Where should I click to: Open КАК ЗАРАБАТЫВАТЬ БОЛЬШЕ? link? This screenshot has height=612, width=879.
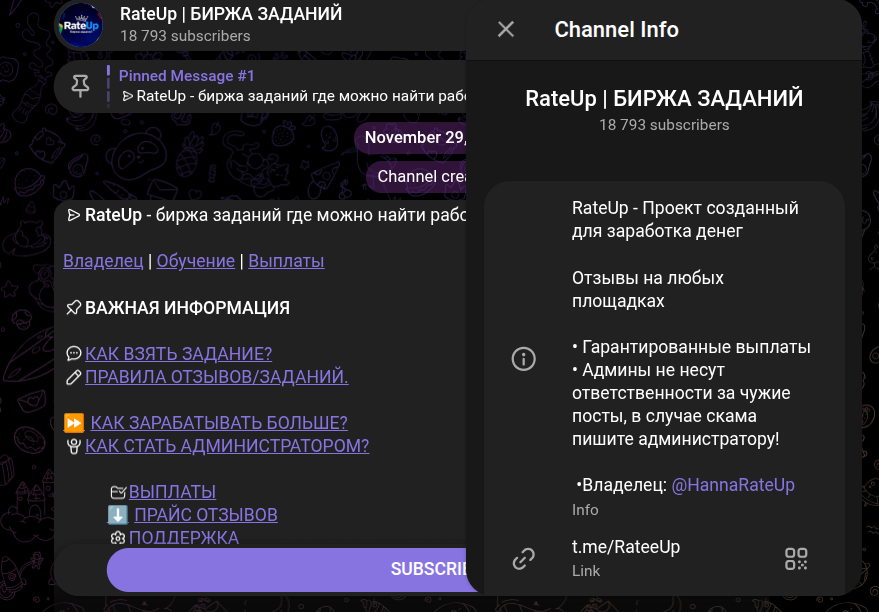pyautogui.click(x=219, y=423)
